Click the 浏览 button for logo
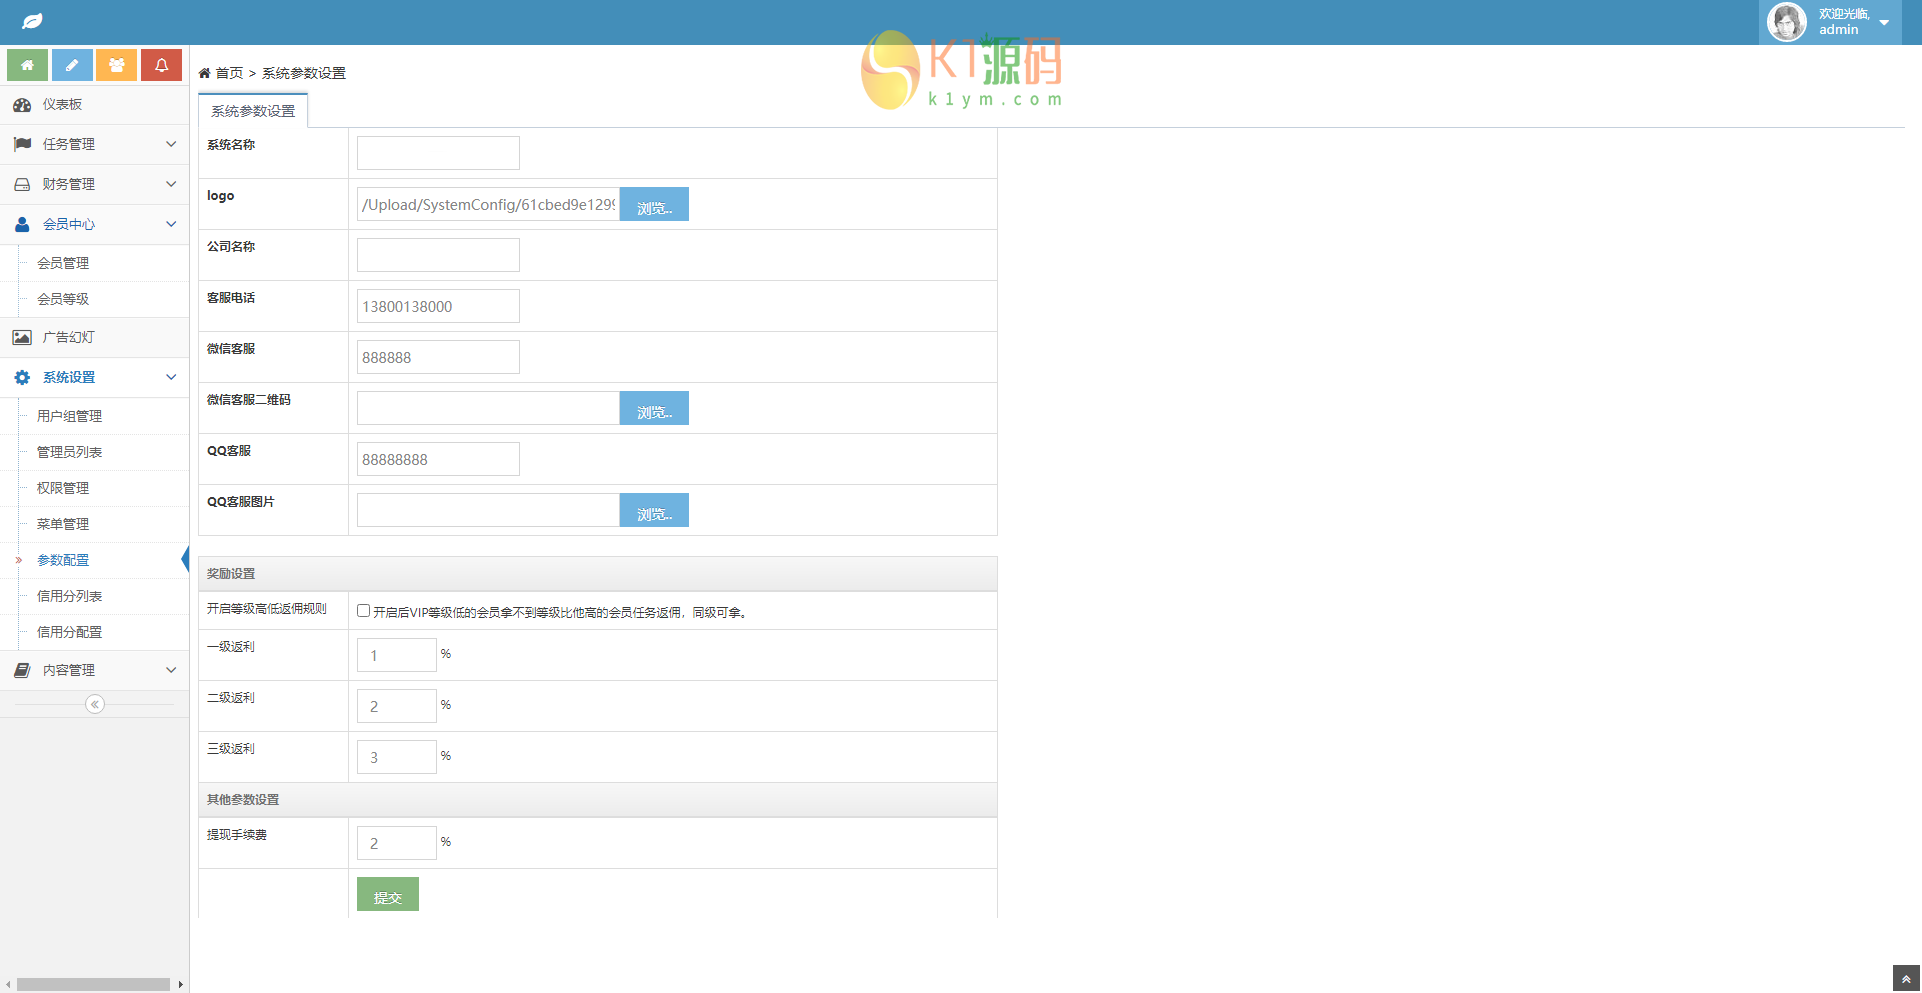 click(x=654, y=204)
